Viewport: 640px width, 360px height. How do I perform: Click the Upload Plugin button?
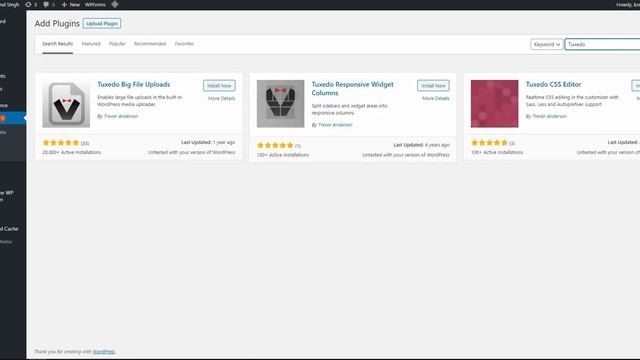click(102, 24)
